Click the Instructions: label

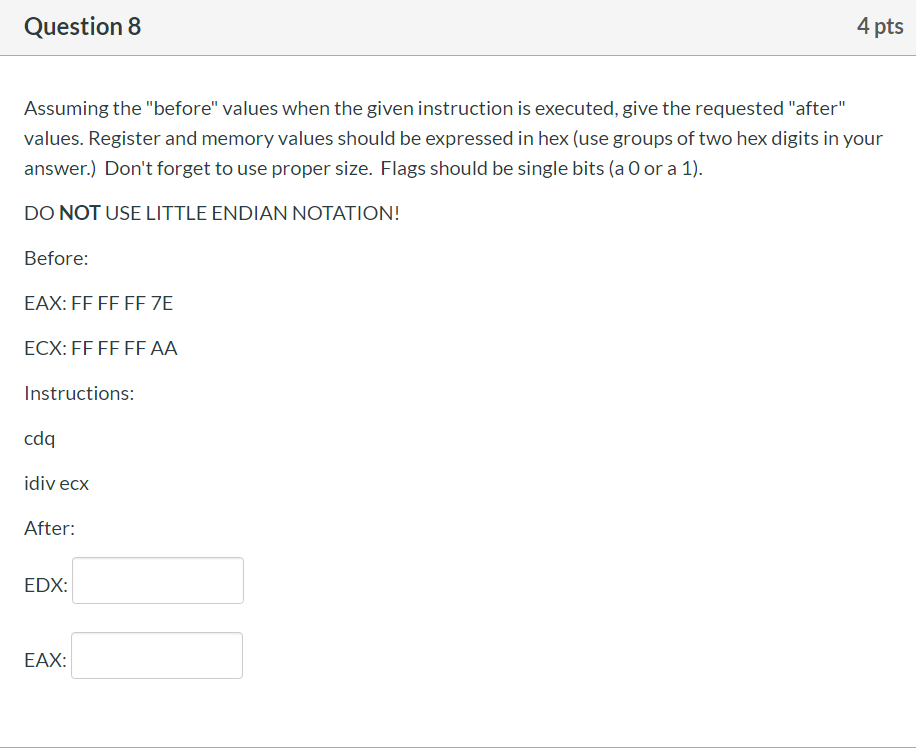point(79,393)
